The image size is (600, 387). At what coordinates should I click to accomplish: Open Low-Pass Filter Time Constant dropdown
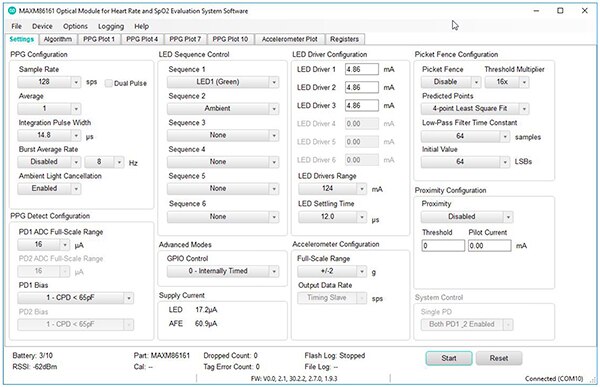coord(465,136)
